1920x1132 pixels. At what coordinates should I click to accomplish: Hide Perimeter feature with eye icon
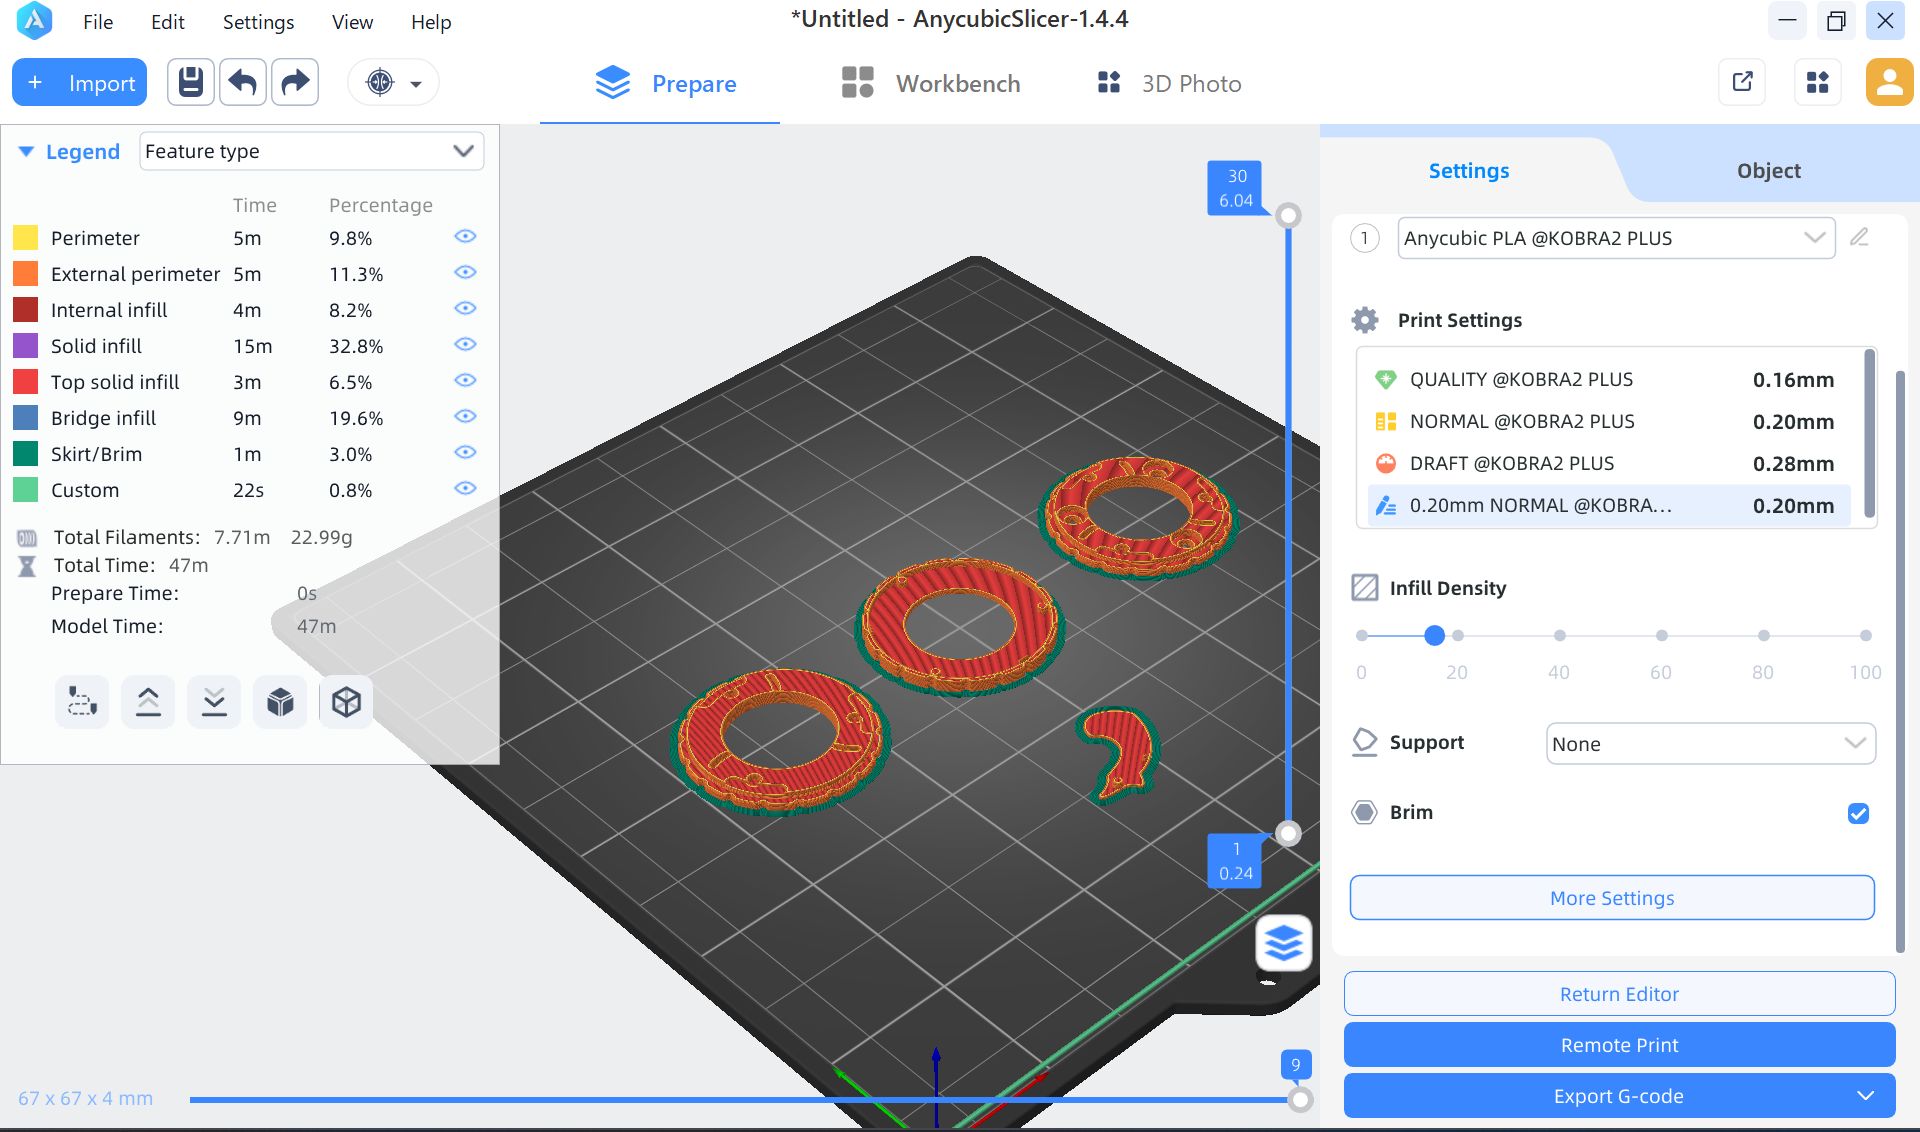pos(465,237)
